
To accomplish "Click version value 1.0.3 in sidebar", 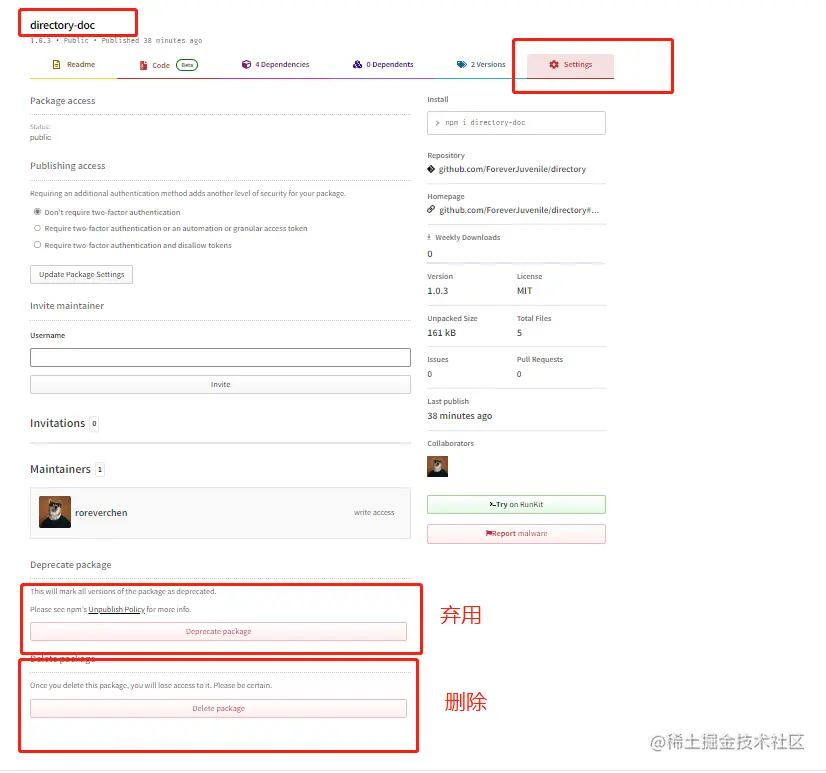I will 438,291.
